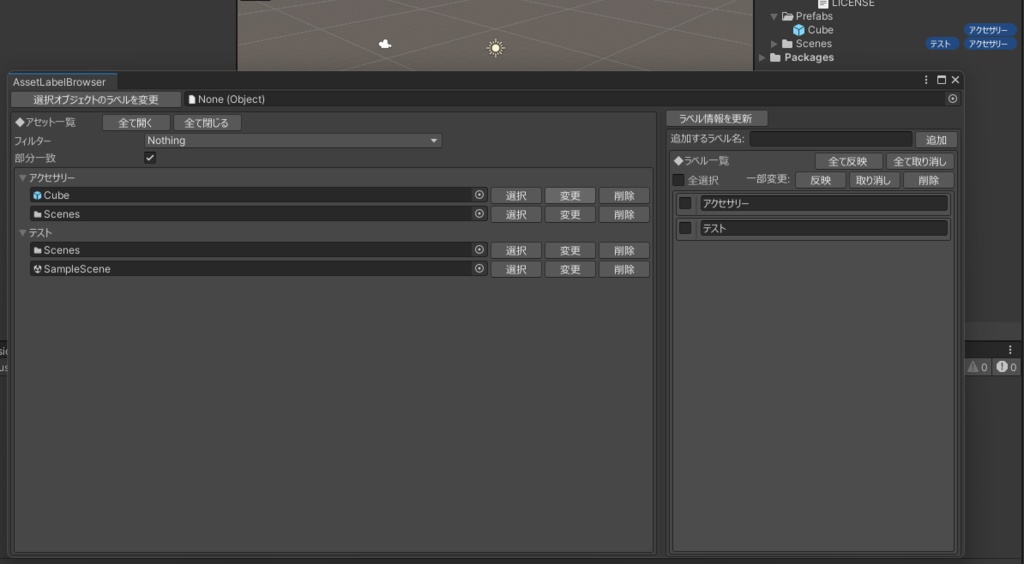Expand the Packages folder in Project tree
The image size is (1024, 564).
761,57
